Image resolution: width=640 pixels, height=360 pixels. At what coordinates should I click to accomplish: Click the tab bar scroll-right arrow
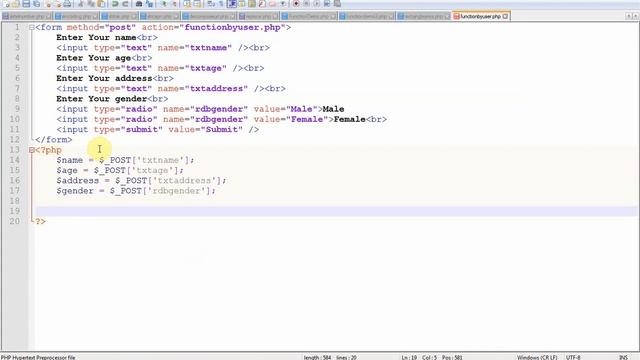click(x=636, y=16)
